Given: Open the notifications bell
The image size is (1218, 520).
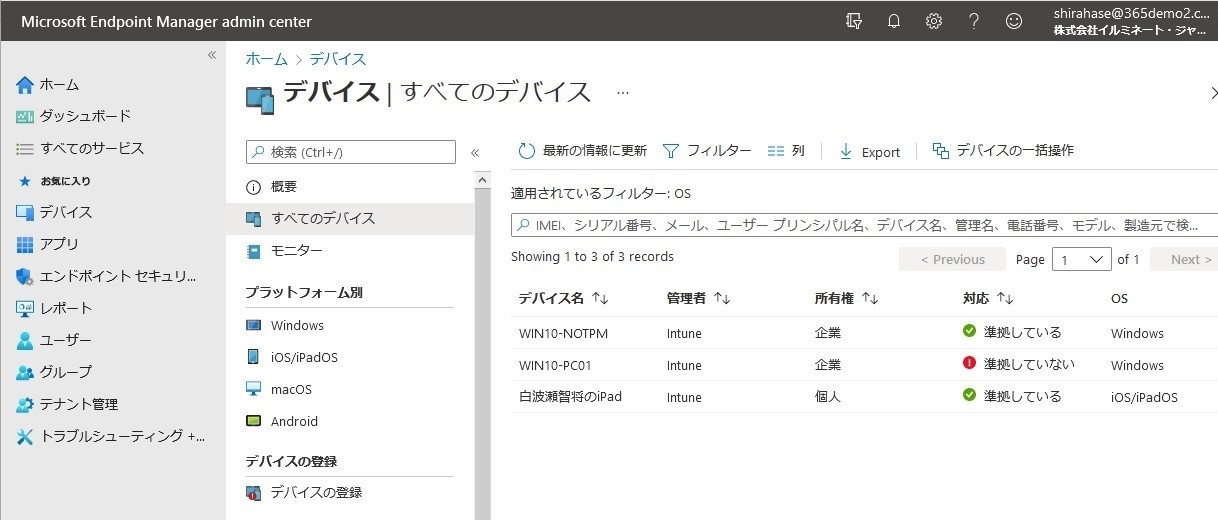Looking at the screenshot, I should point(893,21).
